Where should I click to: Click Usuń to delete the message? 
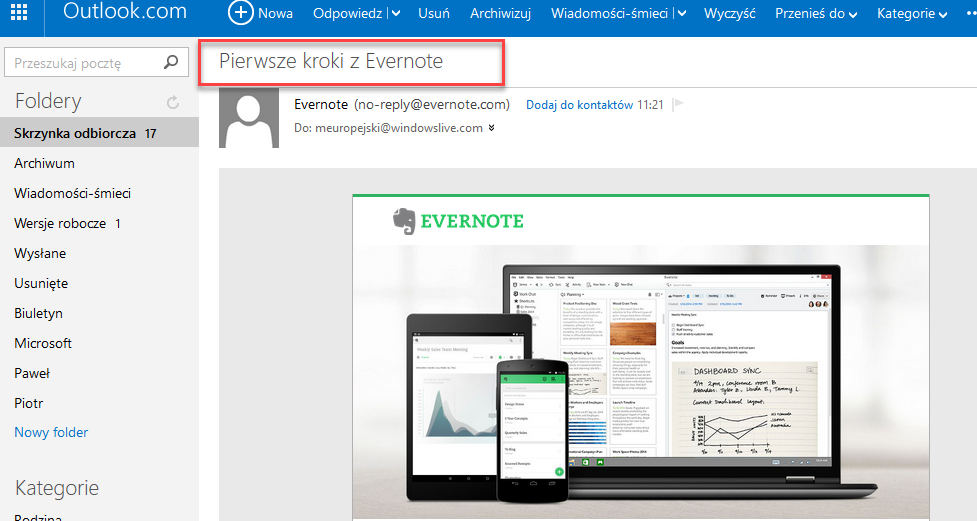pos(434,13)
